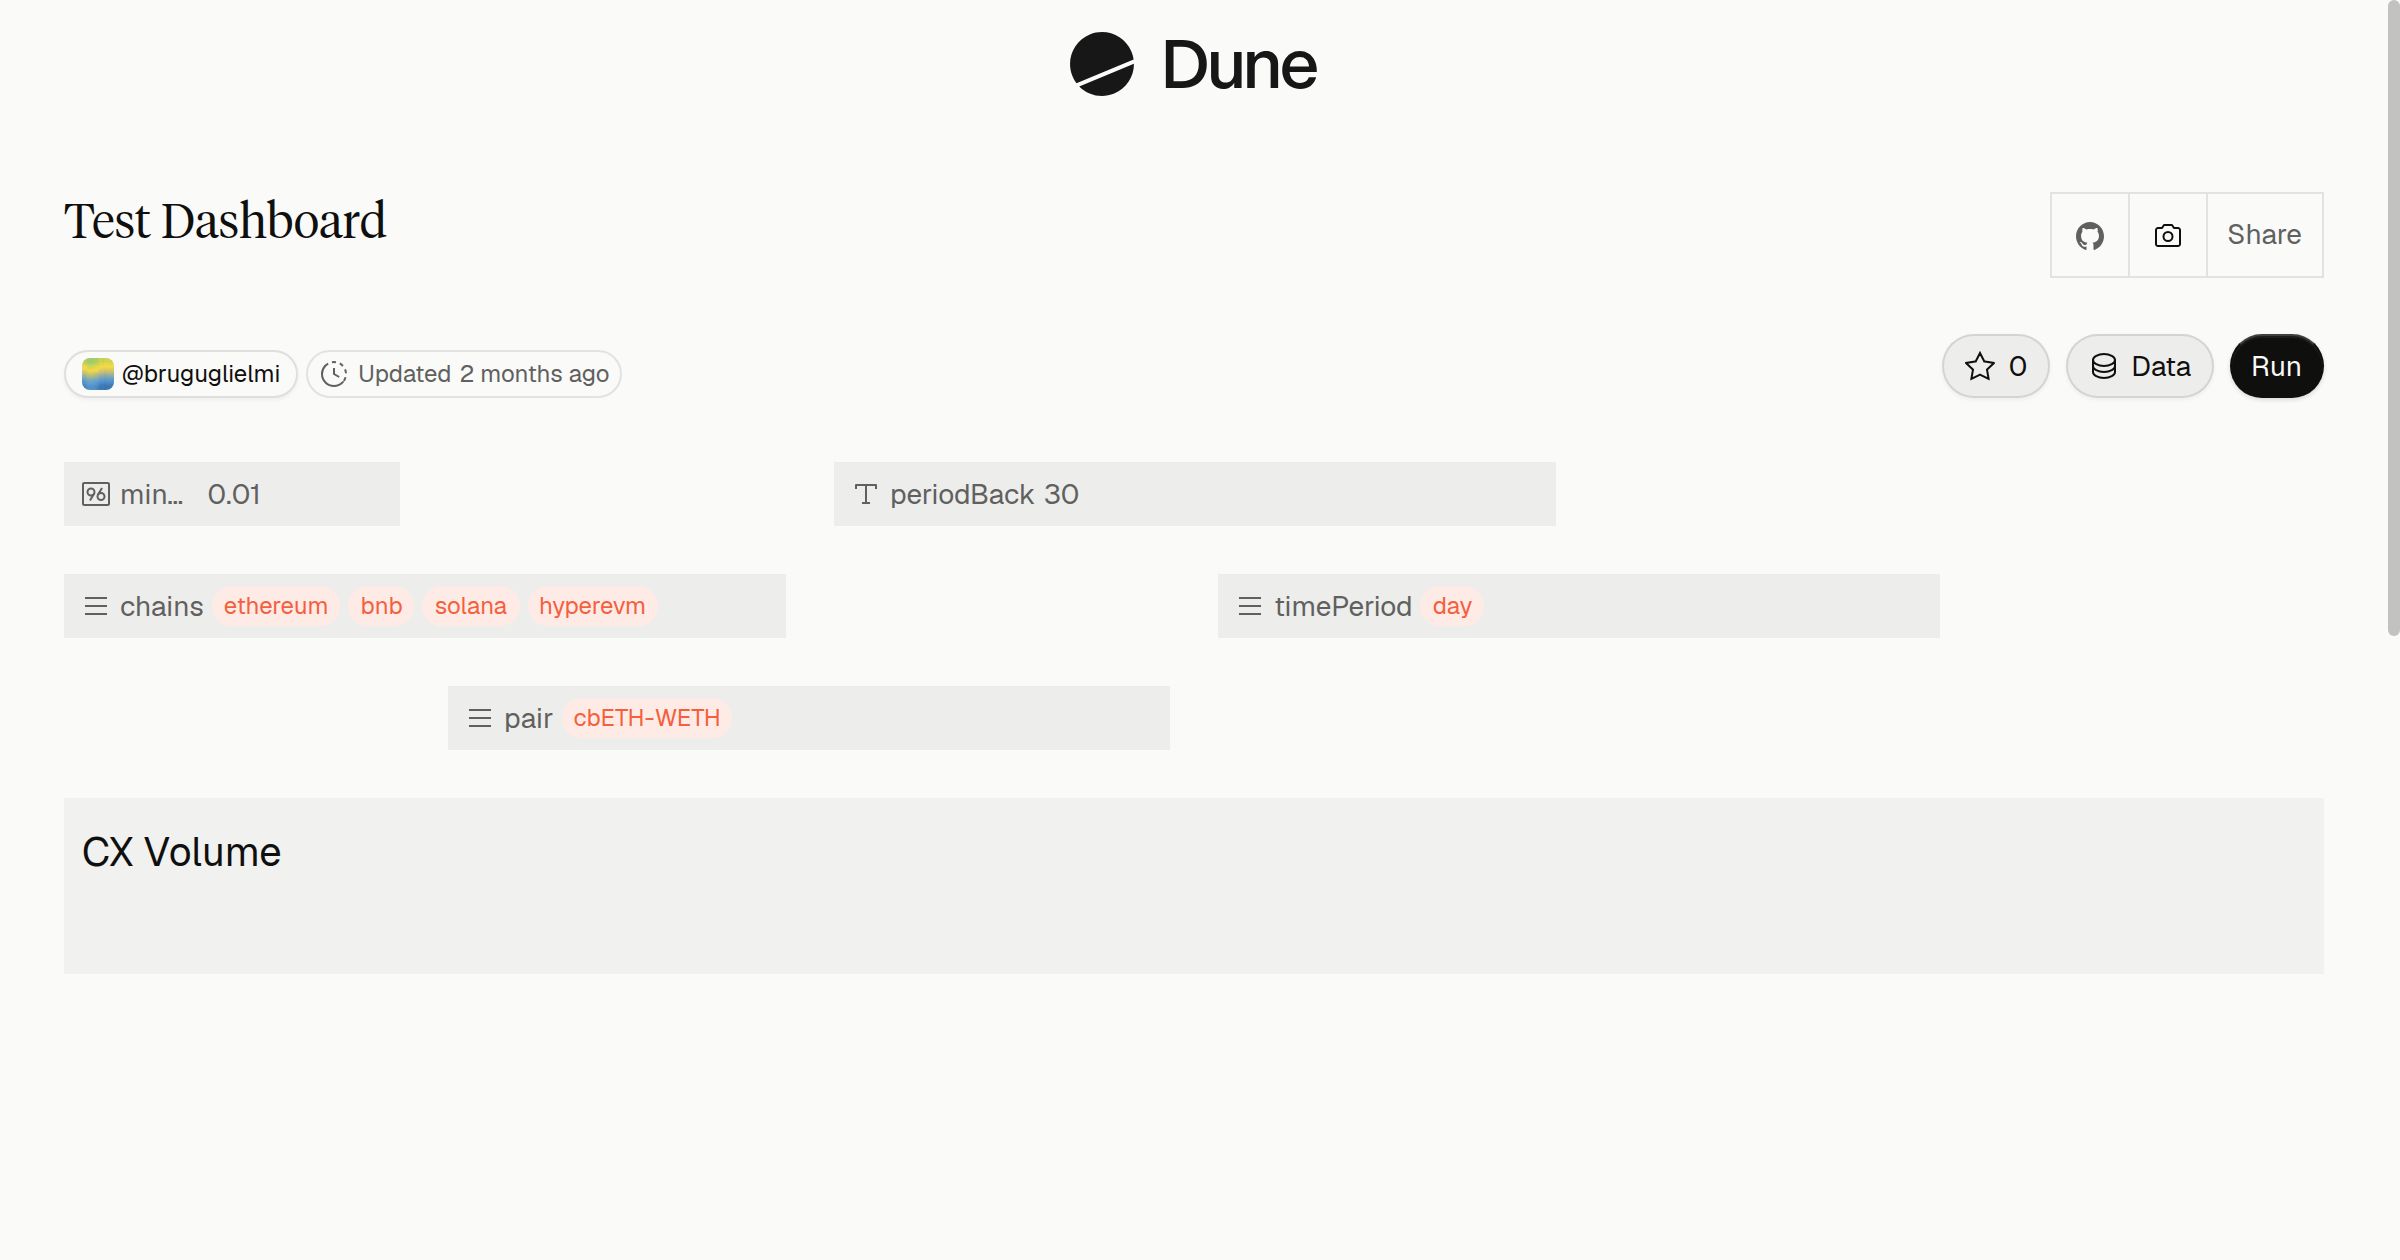Open the chains multi-select dropdown

pos(425,606)
